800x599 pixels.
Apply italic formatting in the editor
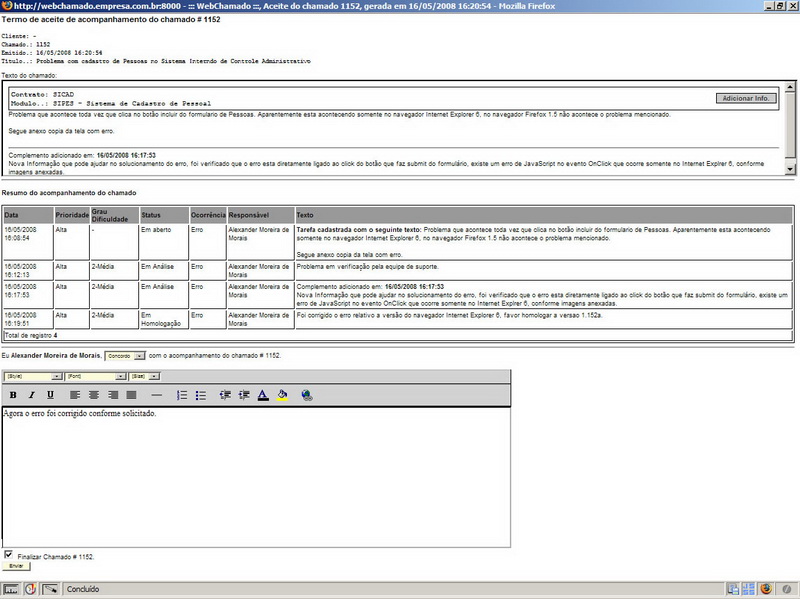click(x=31, y=395)
